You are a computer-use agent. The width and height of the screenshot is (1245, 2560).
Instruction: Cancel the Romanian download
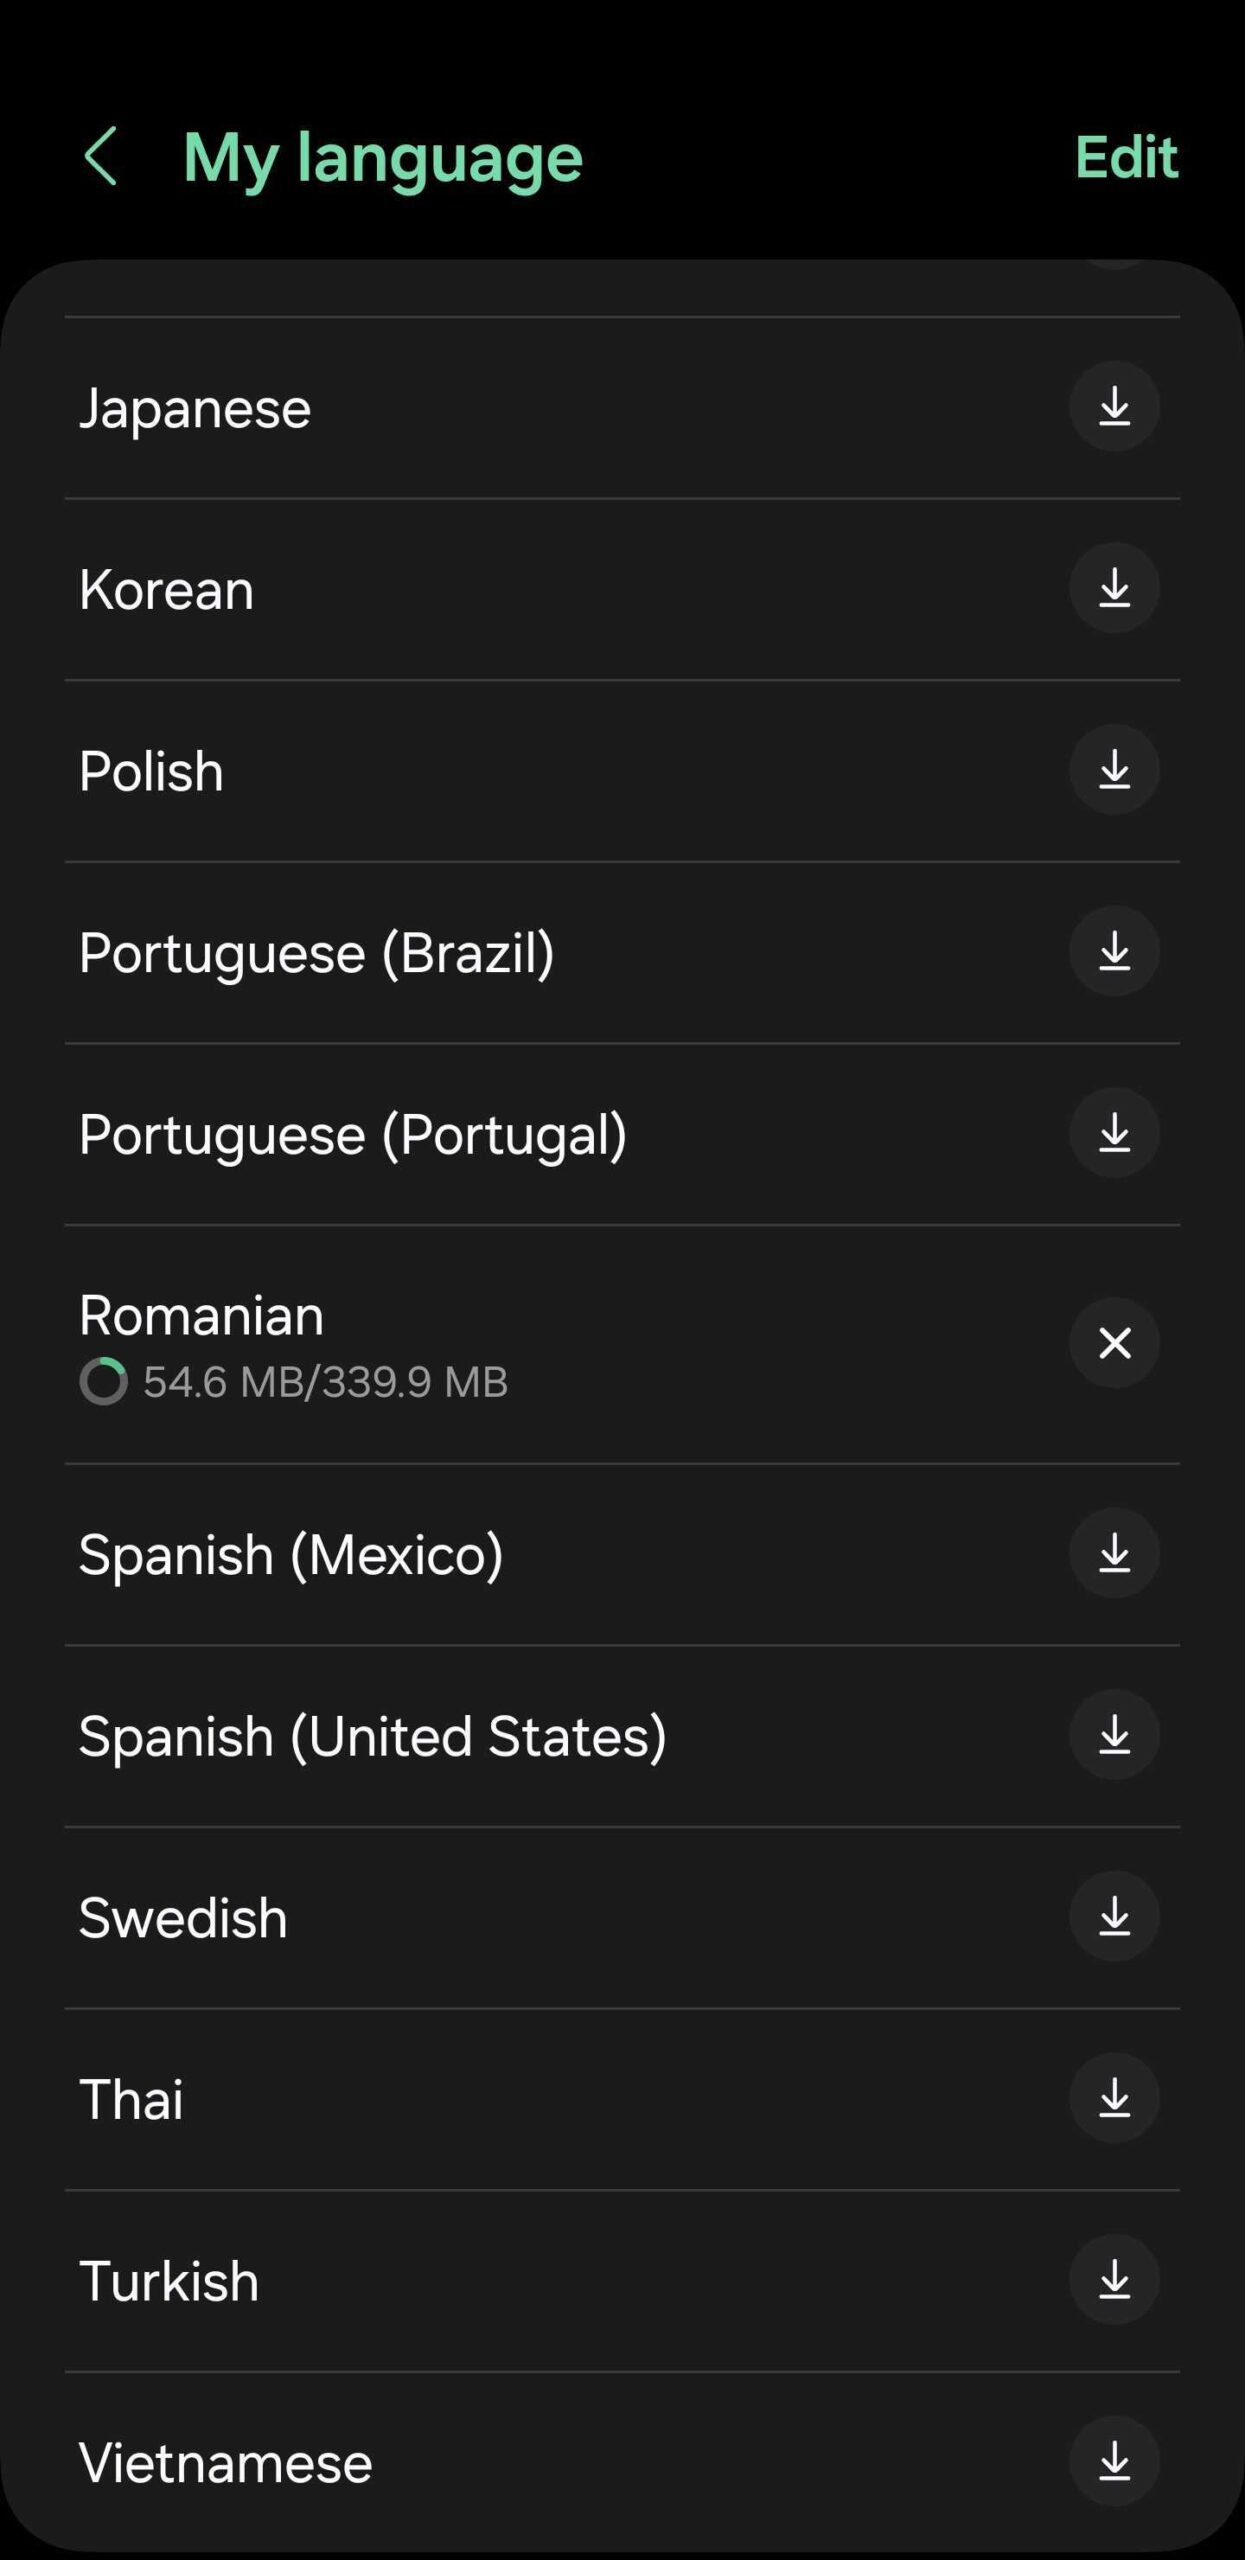click(1114, 1343)
